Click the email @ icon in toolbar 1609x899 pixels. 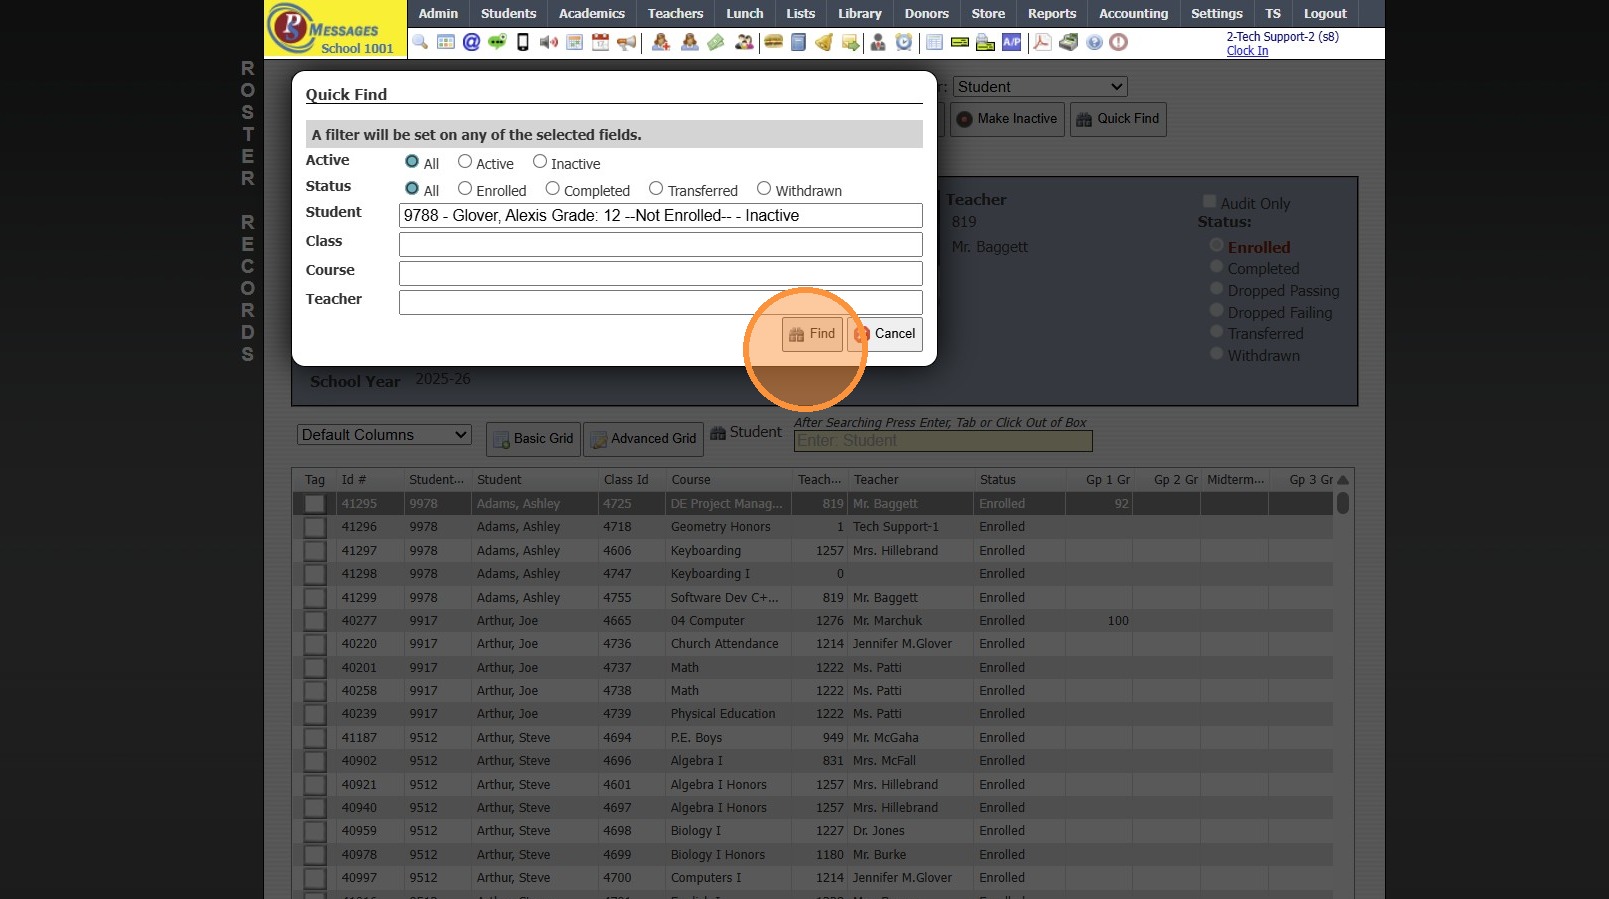coord(471,42)
